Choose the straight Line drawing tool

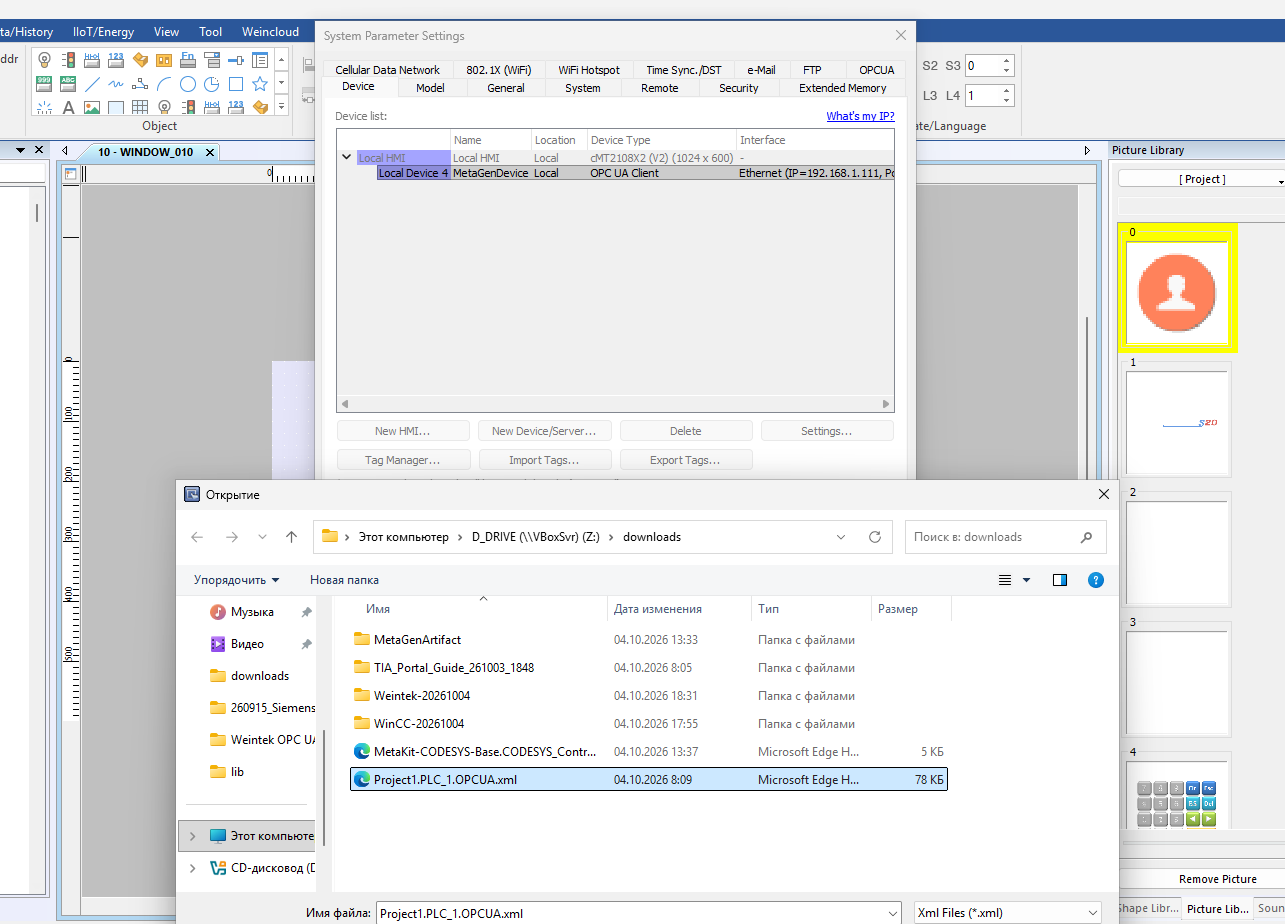[92, 84]
